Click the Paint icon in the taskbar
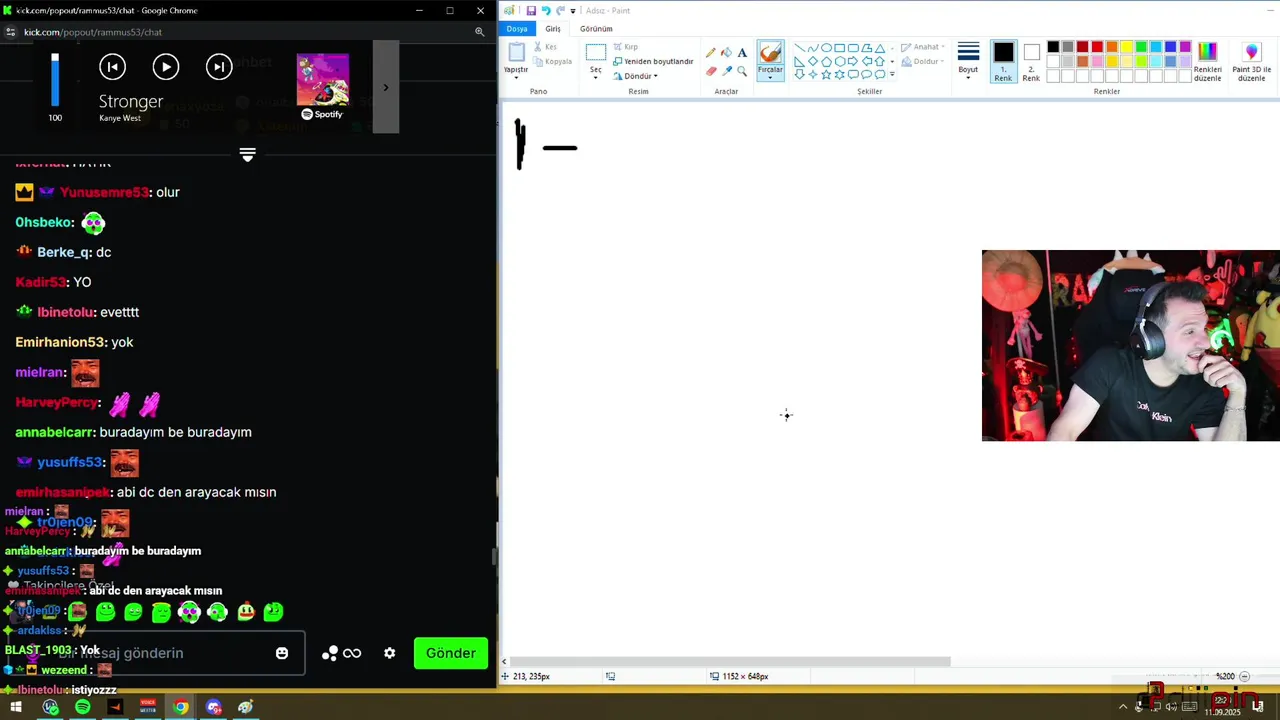 pyautogui.click(x=246, y=707)
